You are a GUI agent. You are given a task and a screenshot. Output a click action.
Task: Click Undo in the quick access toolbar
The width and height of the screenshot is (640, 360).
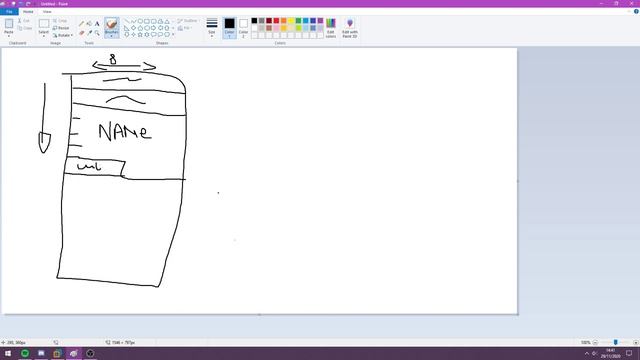[21, 4]
